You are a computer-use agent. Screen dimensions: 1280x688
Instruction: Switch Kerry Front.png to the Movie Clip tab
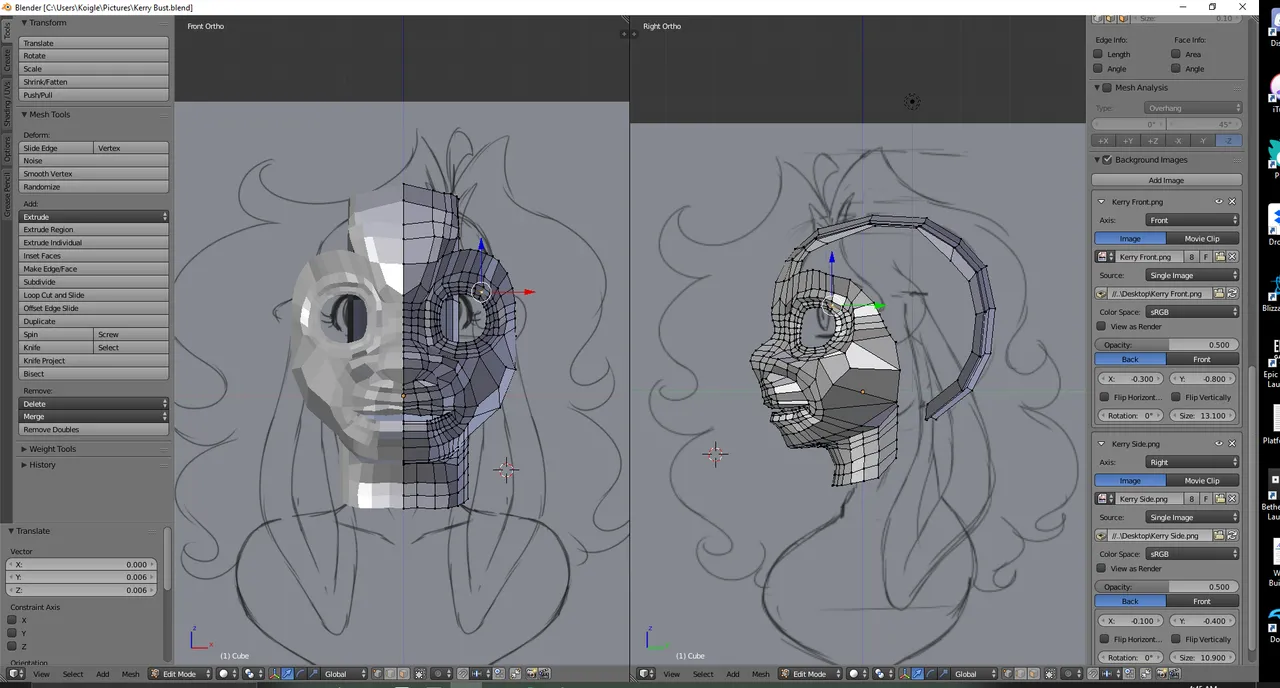(x=1202, y=238)
